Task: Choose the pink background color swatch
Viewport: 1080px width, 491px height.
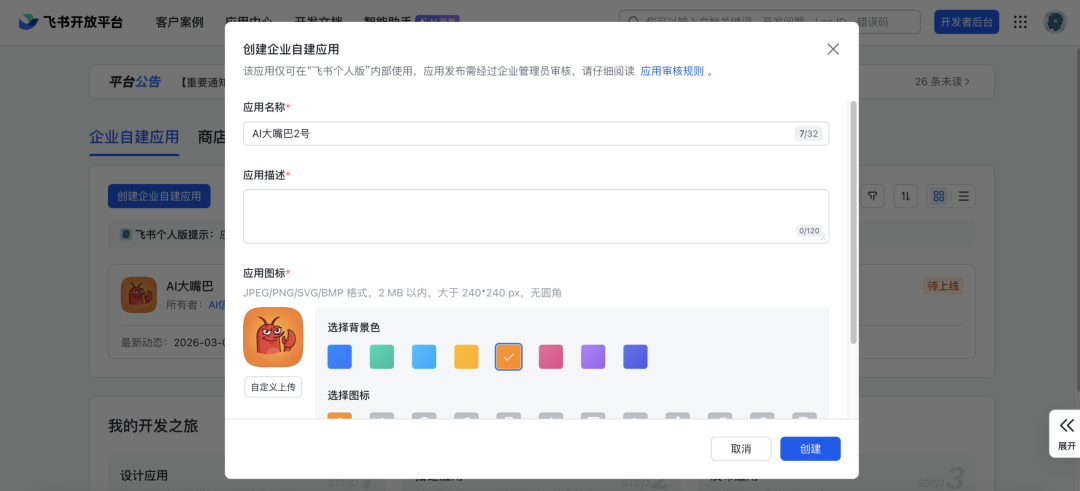Action: (x=551, y=357)
